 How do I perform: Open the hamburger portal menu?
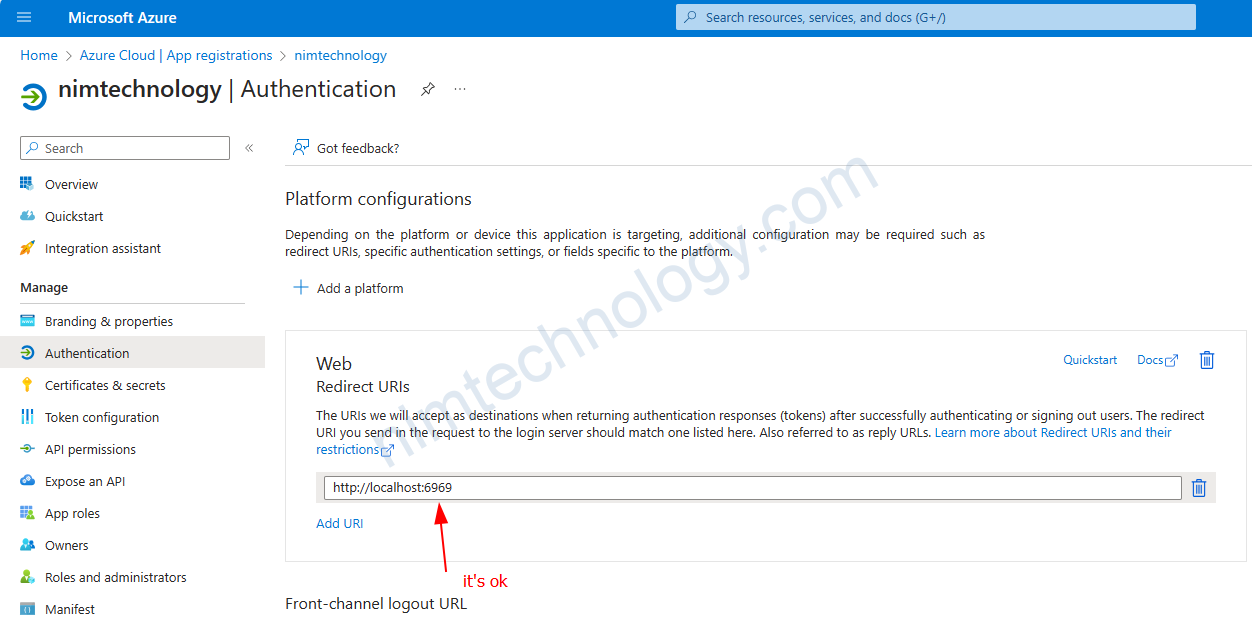(24, 18)
